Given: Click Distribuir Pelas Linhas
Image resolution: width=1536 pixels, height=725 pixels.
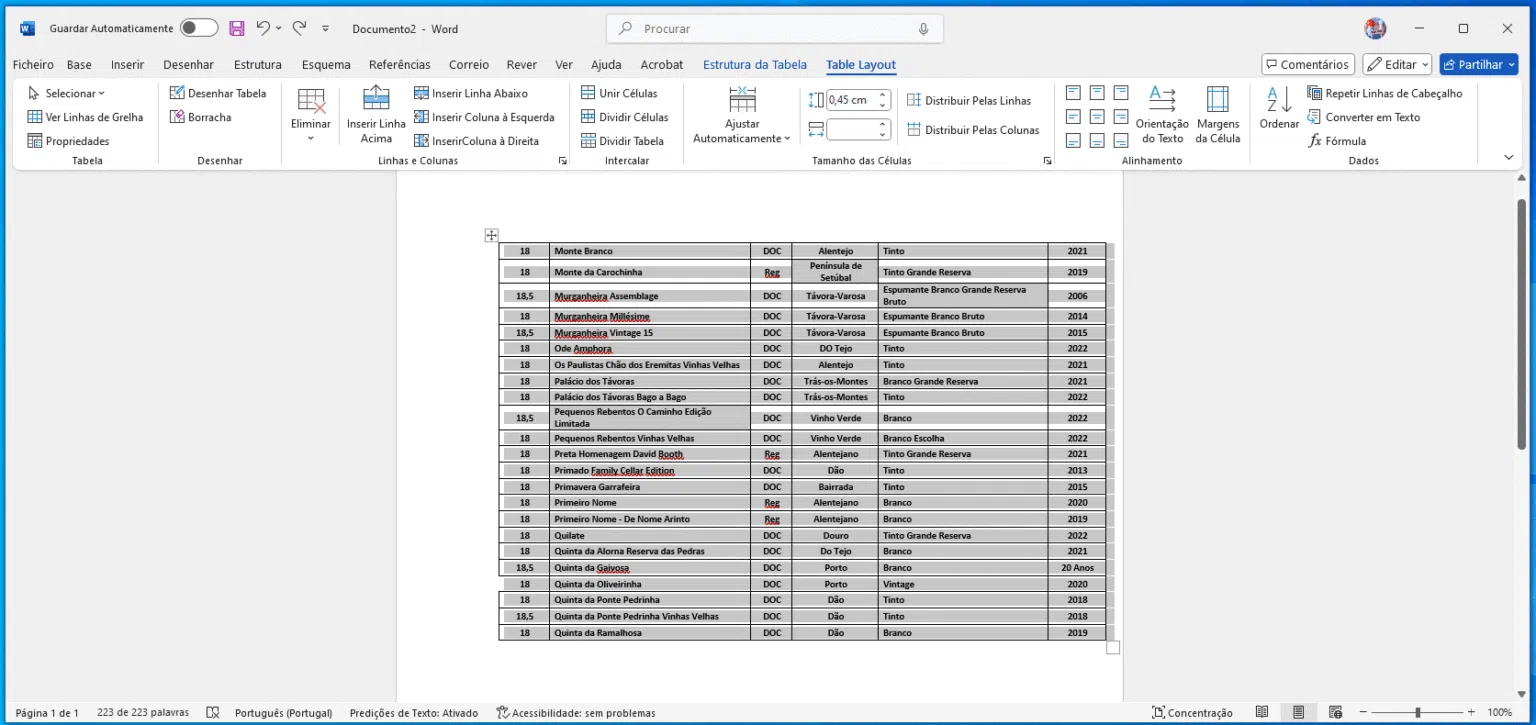Looking at the screenshot, I should click(968, 100).
